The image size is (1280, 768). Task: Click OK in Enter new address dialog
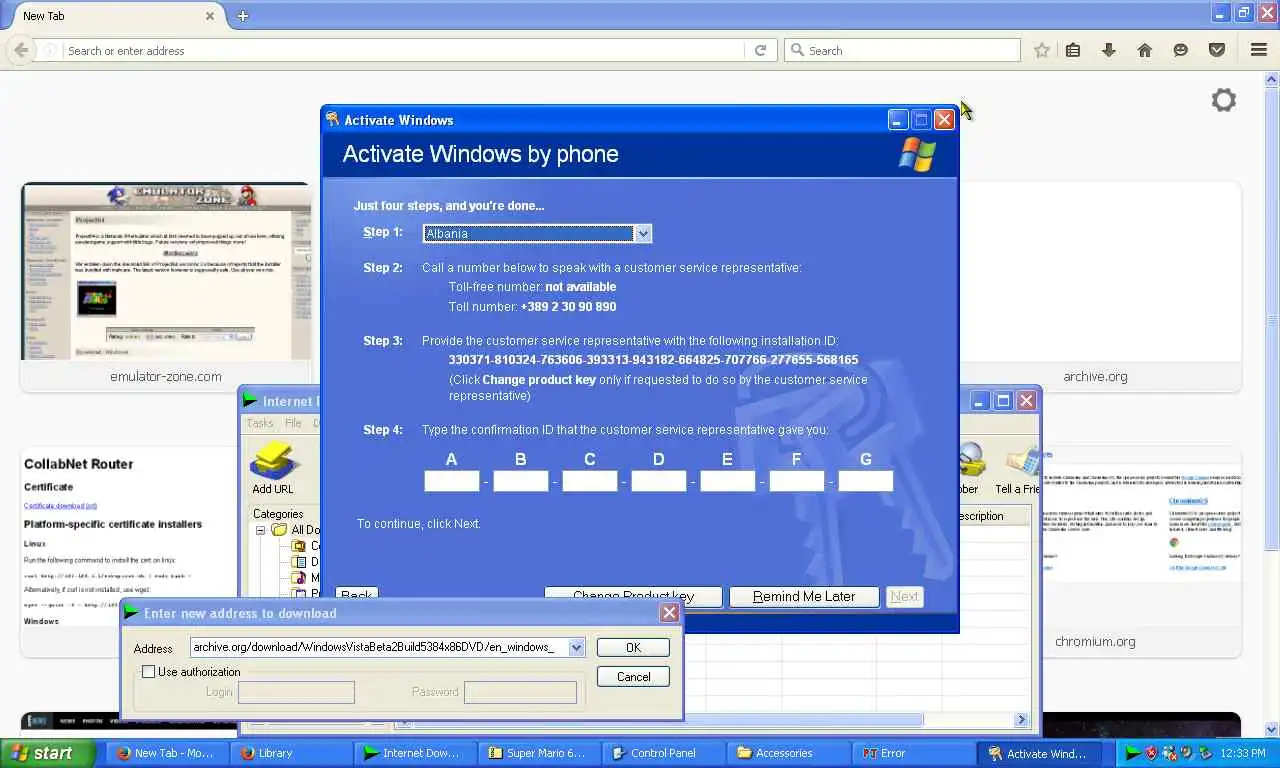tap(633, 648)
